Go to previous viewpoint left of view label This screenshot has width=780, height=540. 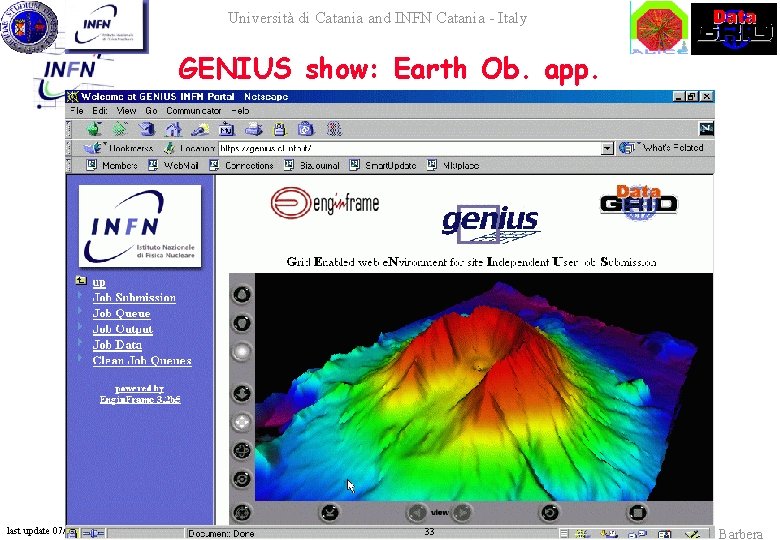click(417, 512)
